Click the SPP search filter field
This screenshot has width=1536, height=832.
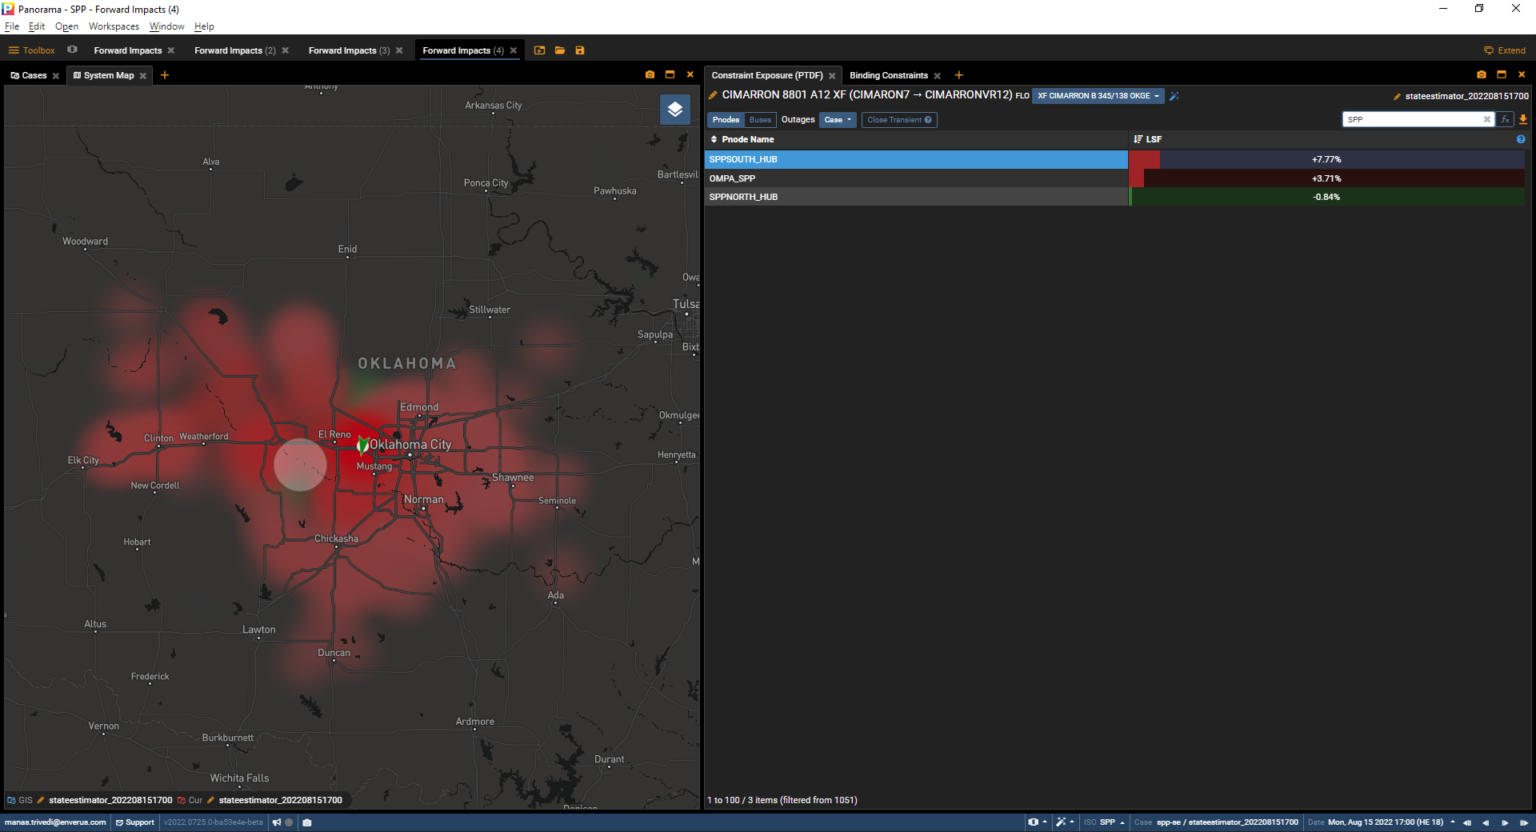1411,119
